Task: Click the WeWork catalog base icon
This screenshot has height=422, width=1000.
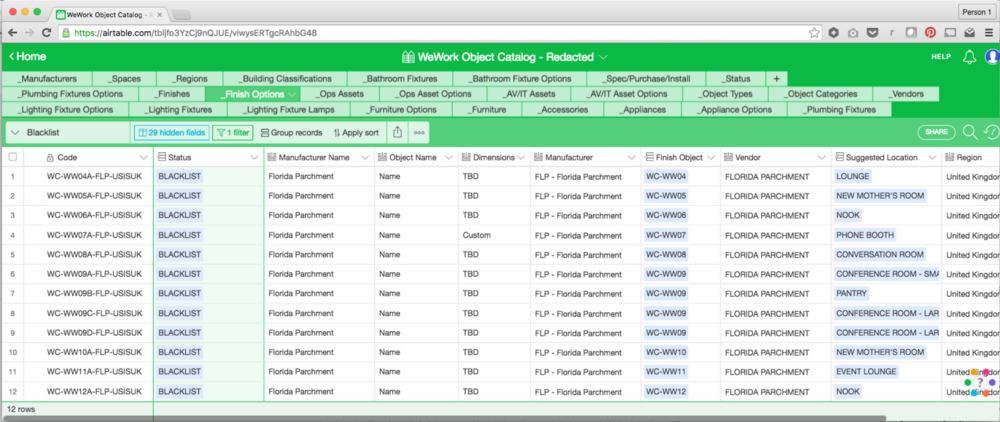Action: point(408,57)
